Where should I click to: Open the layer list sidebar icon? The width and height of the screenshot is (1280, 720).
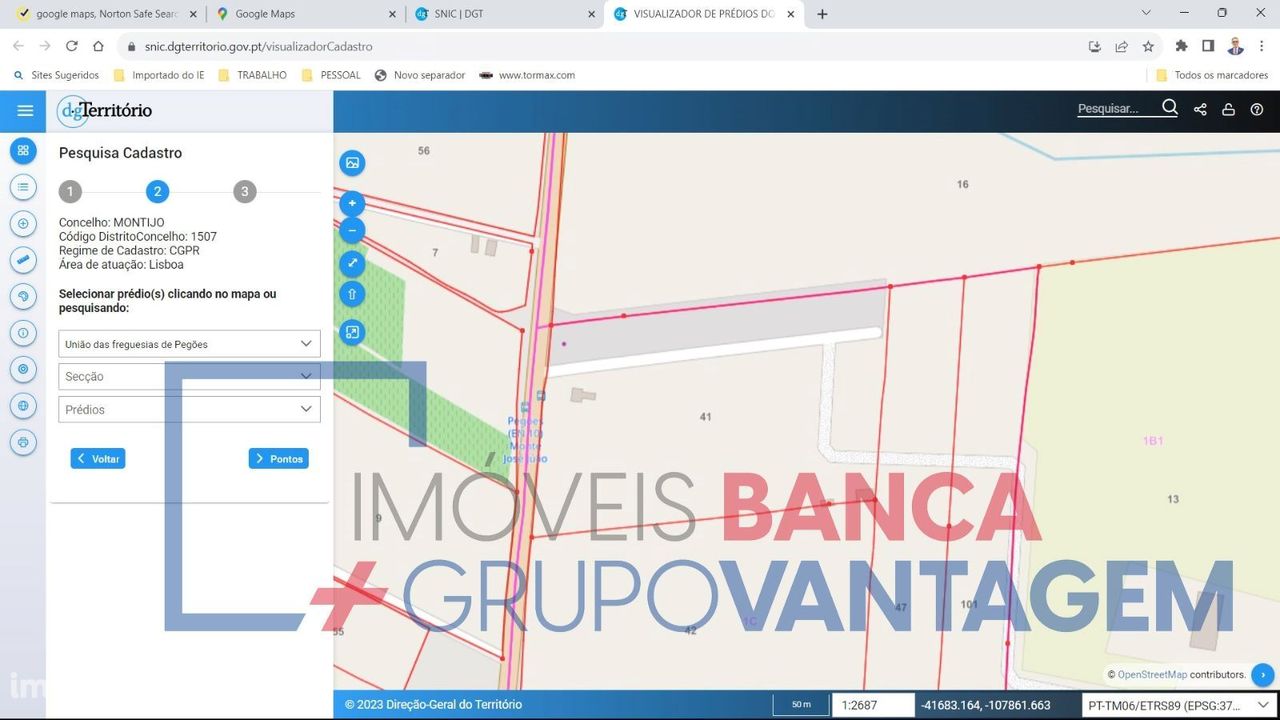23,187
